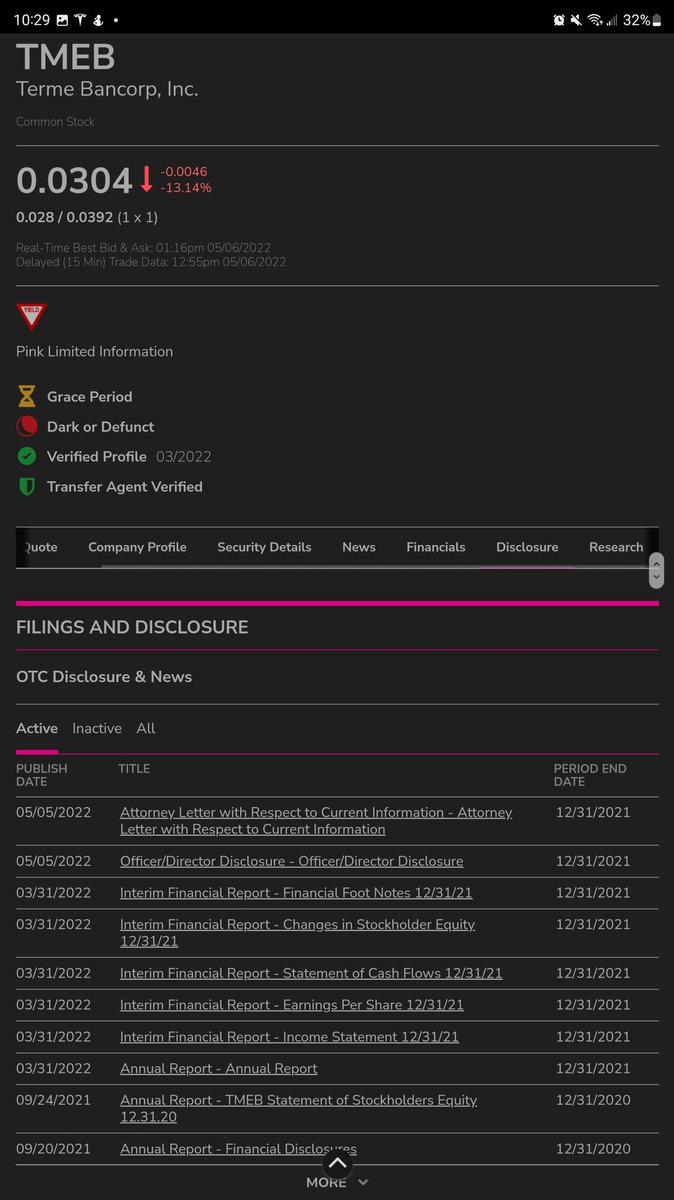This screenshot has height=1200, width=674.
Task: Open Statement of Cash Flows 12/31/21 report
Action: (311, 973)
